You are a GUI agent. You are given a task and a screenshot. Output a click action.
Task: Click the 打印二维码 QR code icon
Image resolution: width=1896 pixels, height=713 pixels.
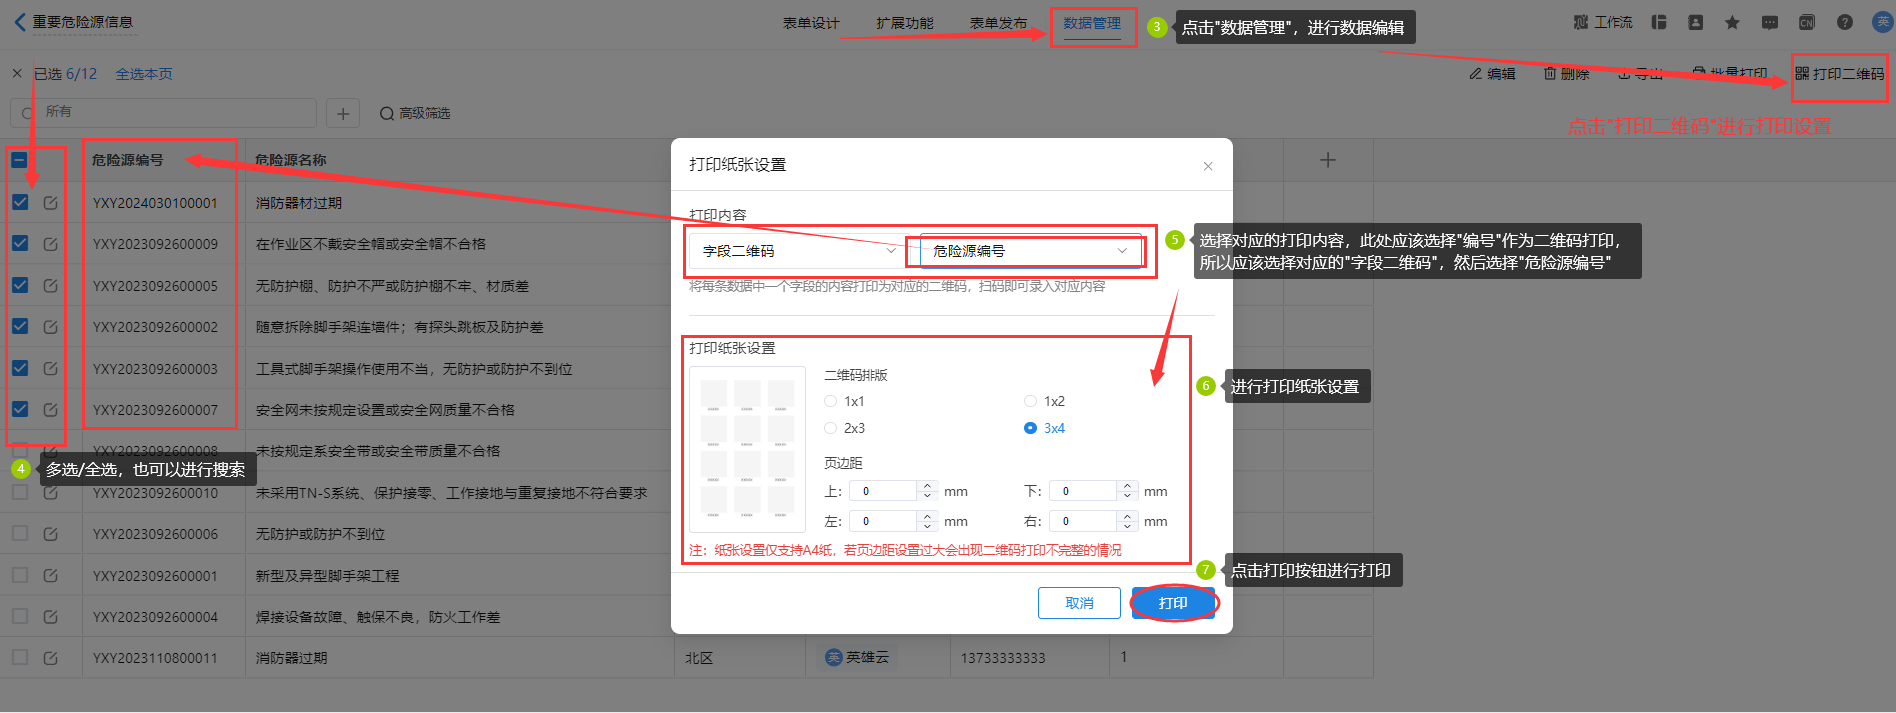pyautogui.click(x=1801, y=73)
